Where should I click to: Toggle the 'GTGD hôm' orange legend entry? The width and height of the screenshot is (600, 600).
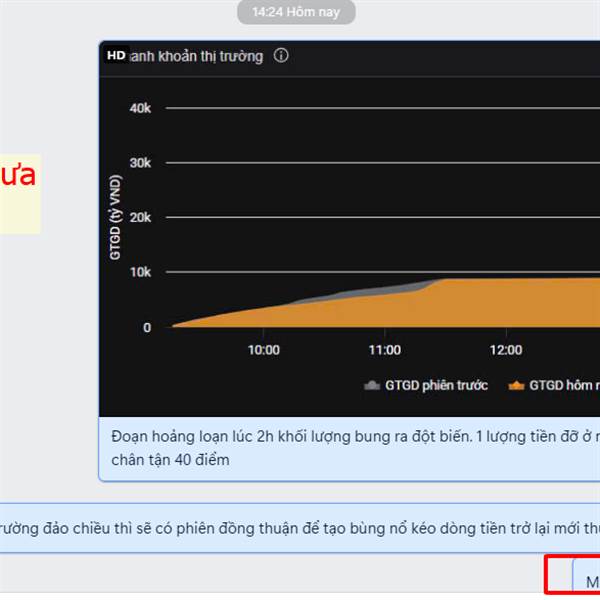(x=554, y=385)
